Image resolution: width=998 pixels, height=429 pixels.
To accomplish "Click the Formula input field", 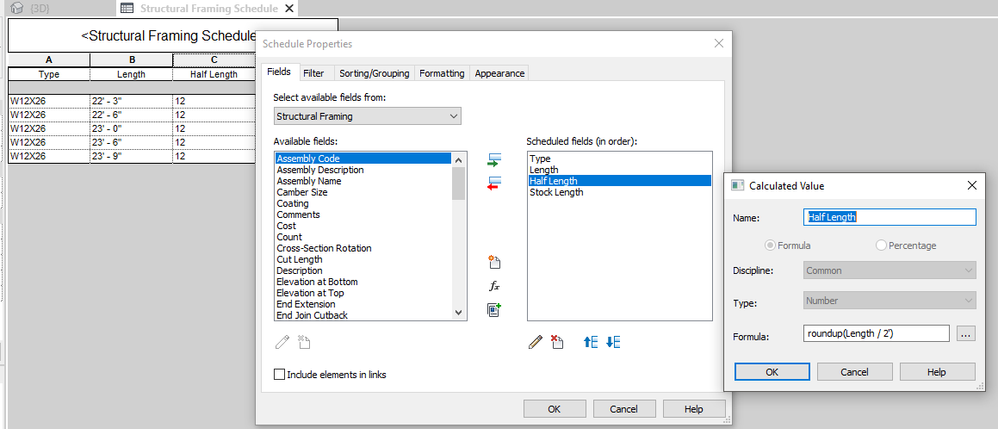I will click(876, 334).
